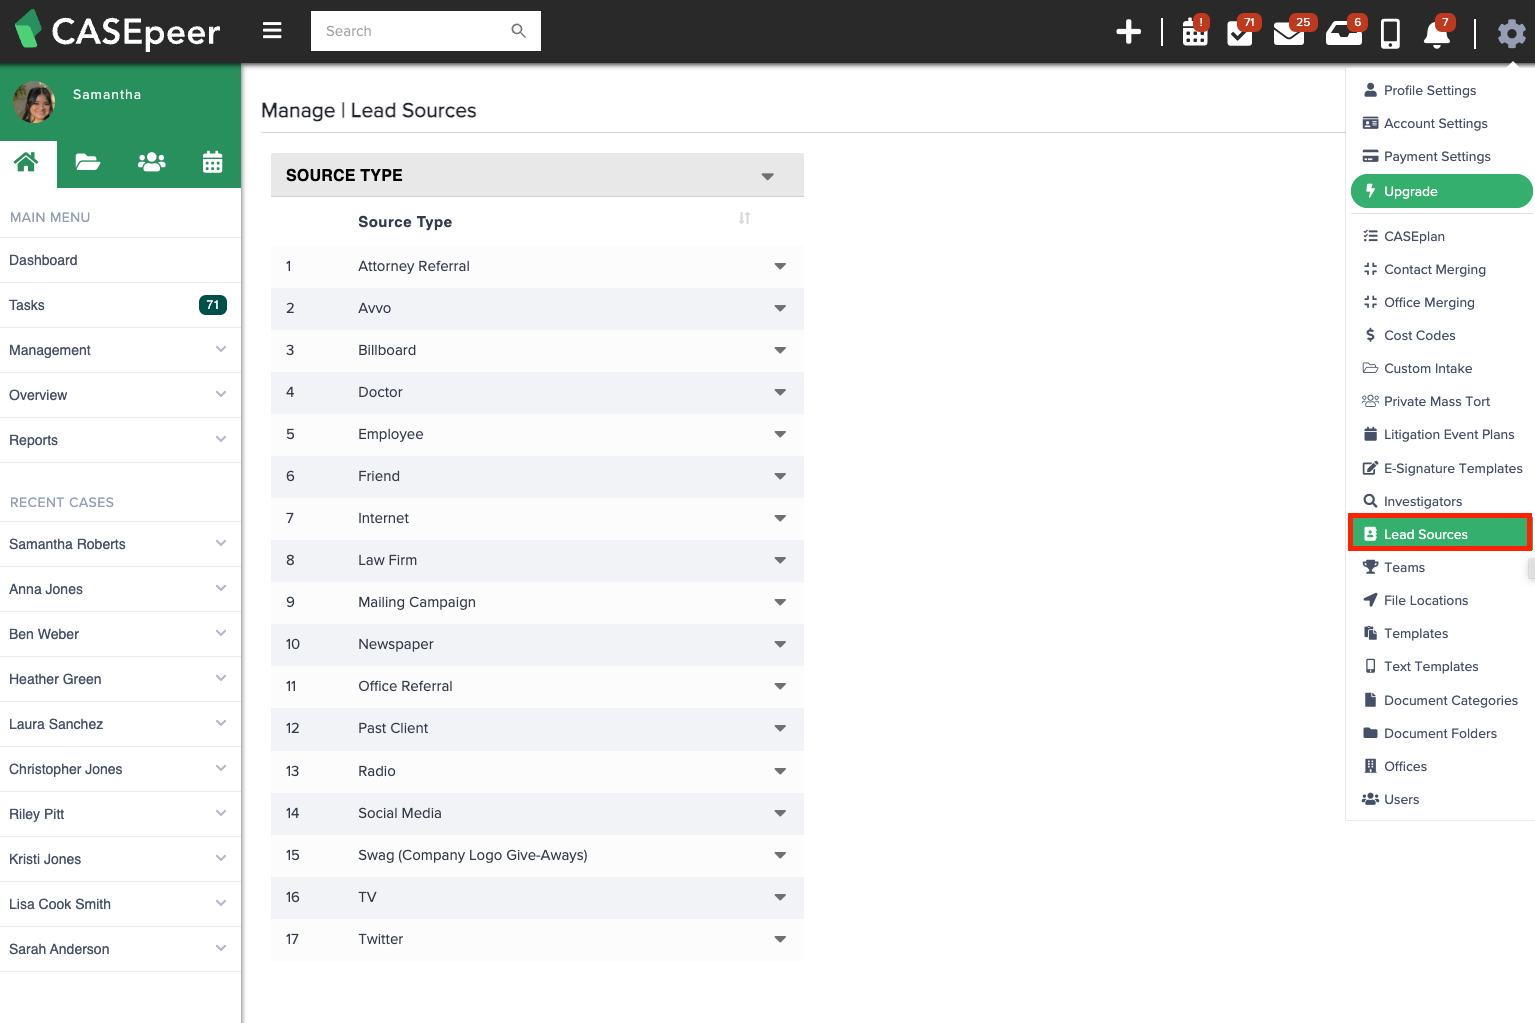1535x1023 pixels.
Task: Click the CASEpeer logo
Action: point(118,30)
